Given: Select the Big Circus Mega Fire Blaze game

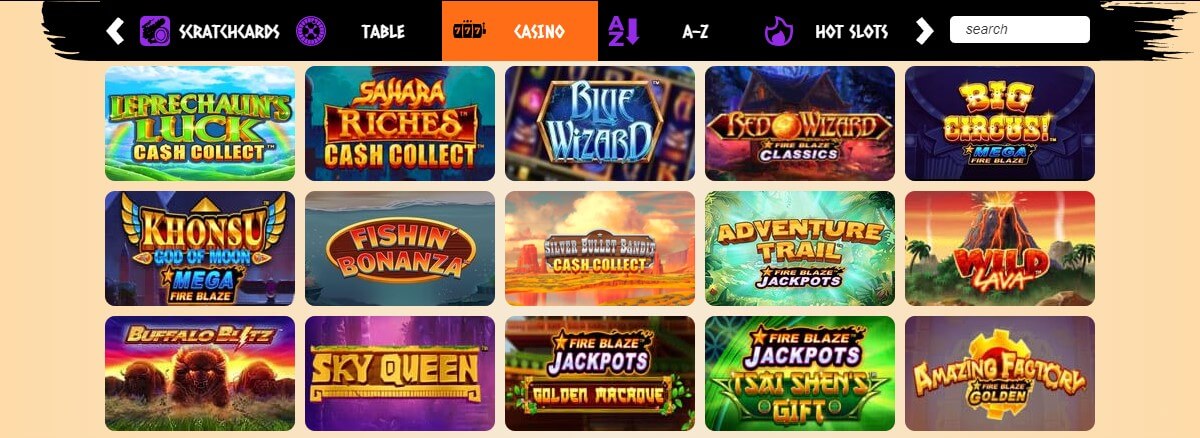Looking at the screenshot, I should pos(1000,123).
